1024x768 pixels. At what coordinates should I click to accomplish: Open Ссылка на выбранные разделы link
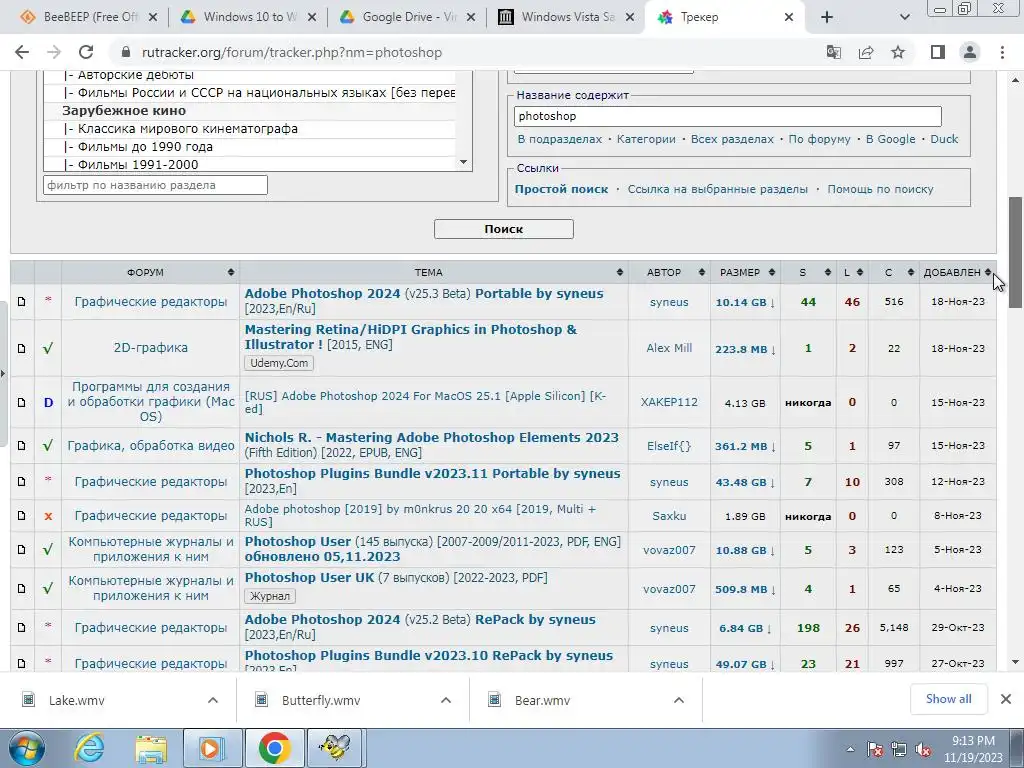click(x=718, y=189)
